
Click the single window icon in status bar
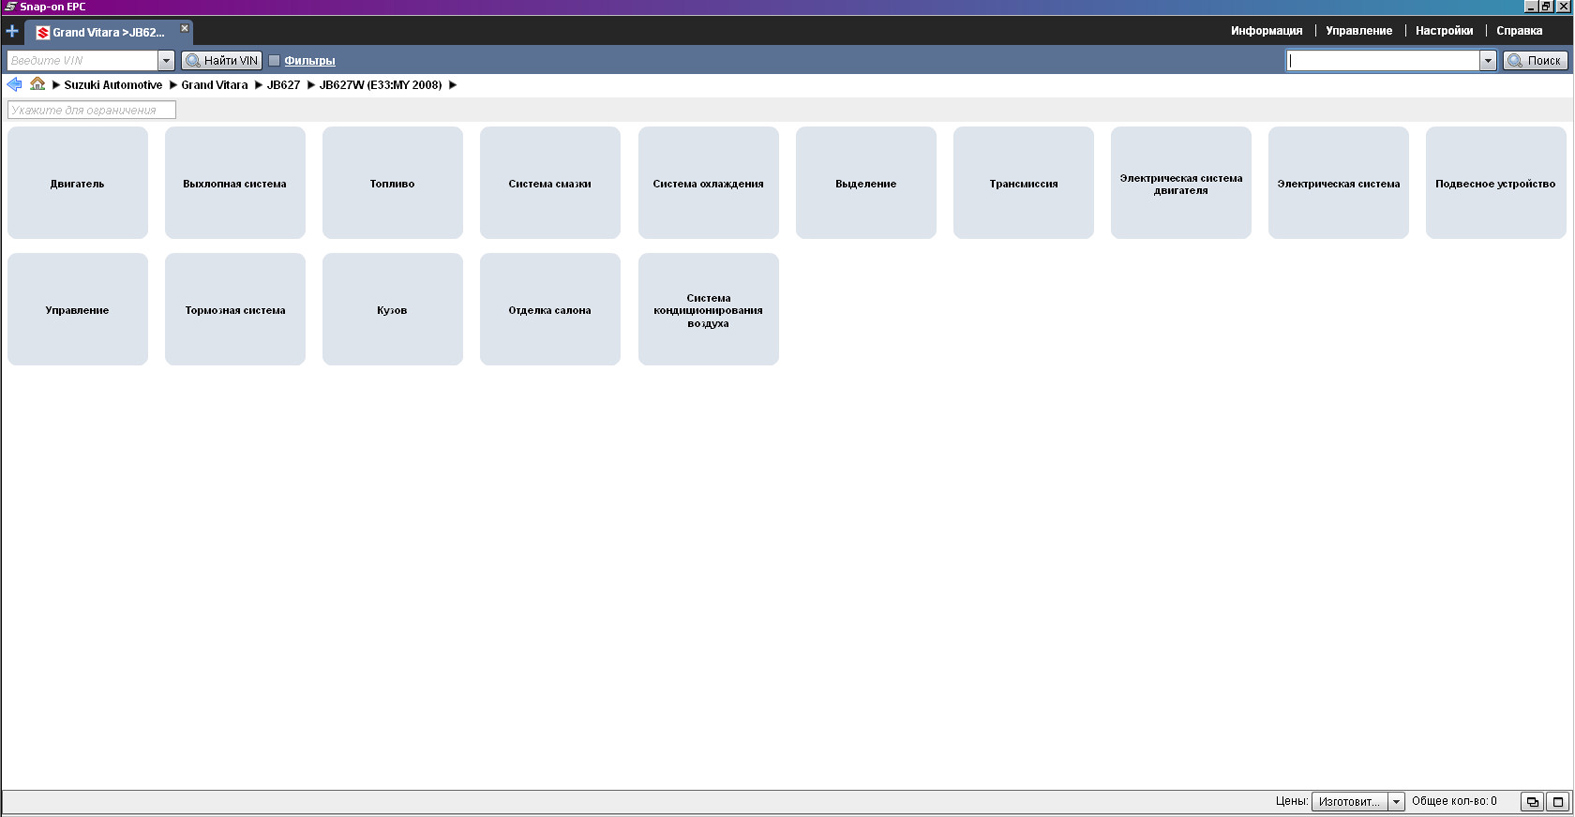point(1558,802)
